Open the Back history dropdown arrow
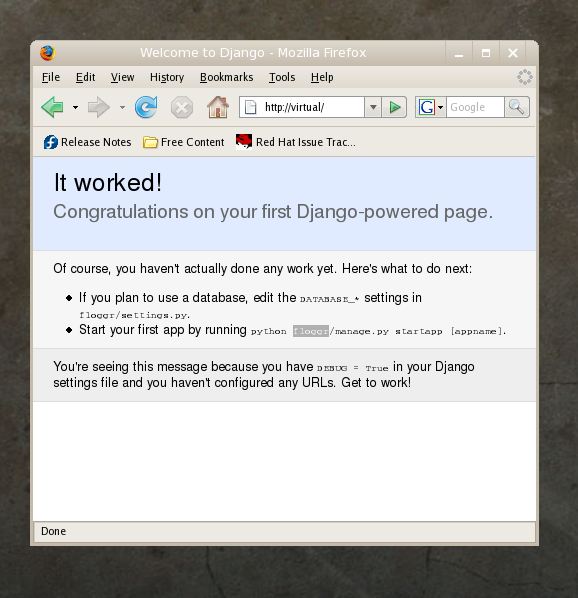This screenshot has width=578, height=598. click(75, 108)
